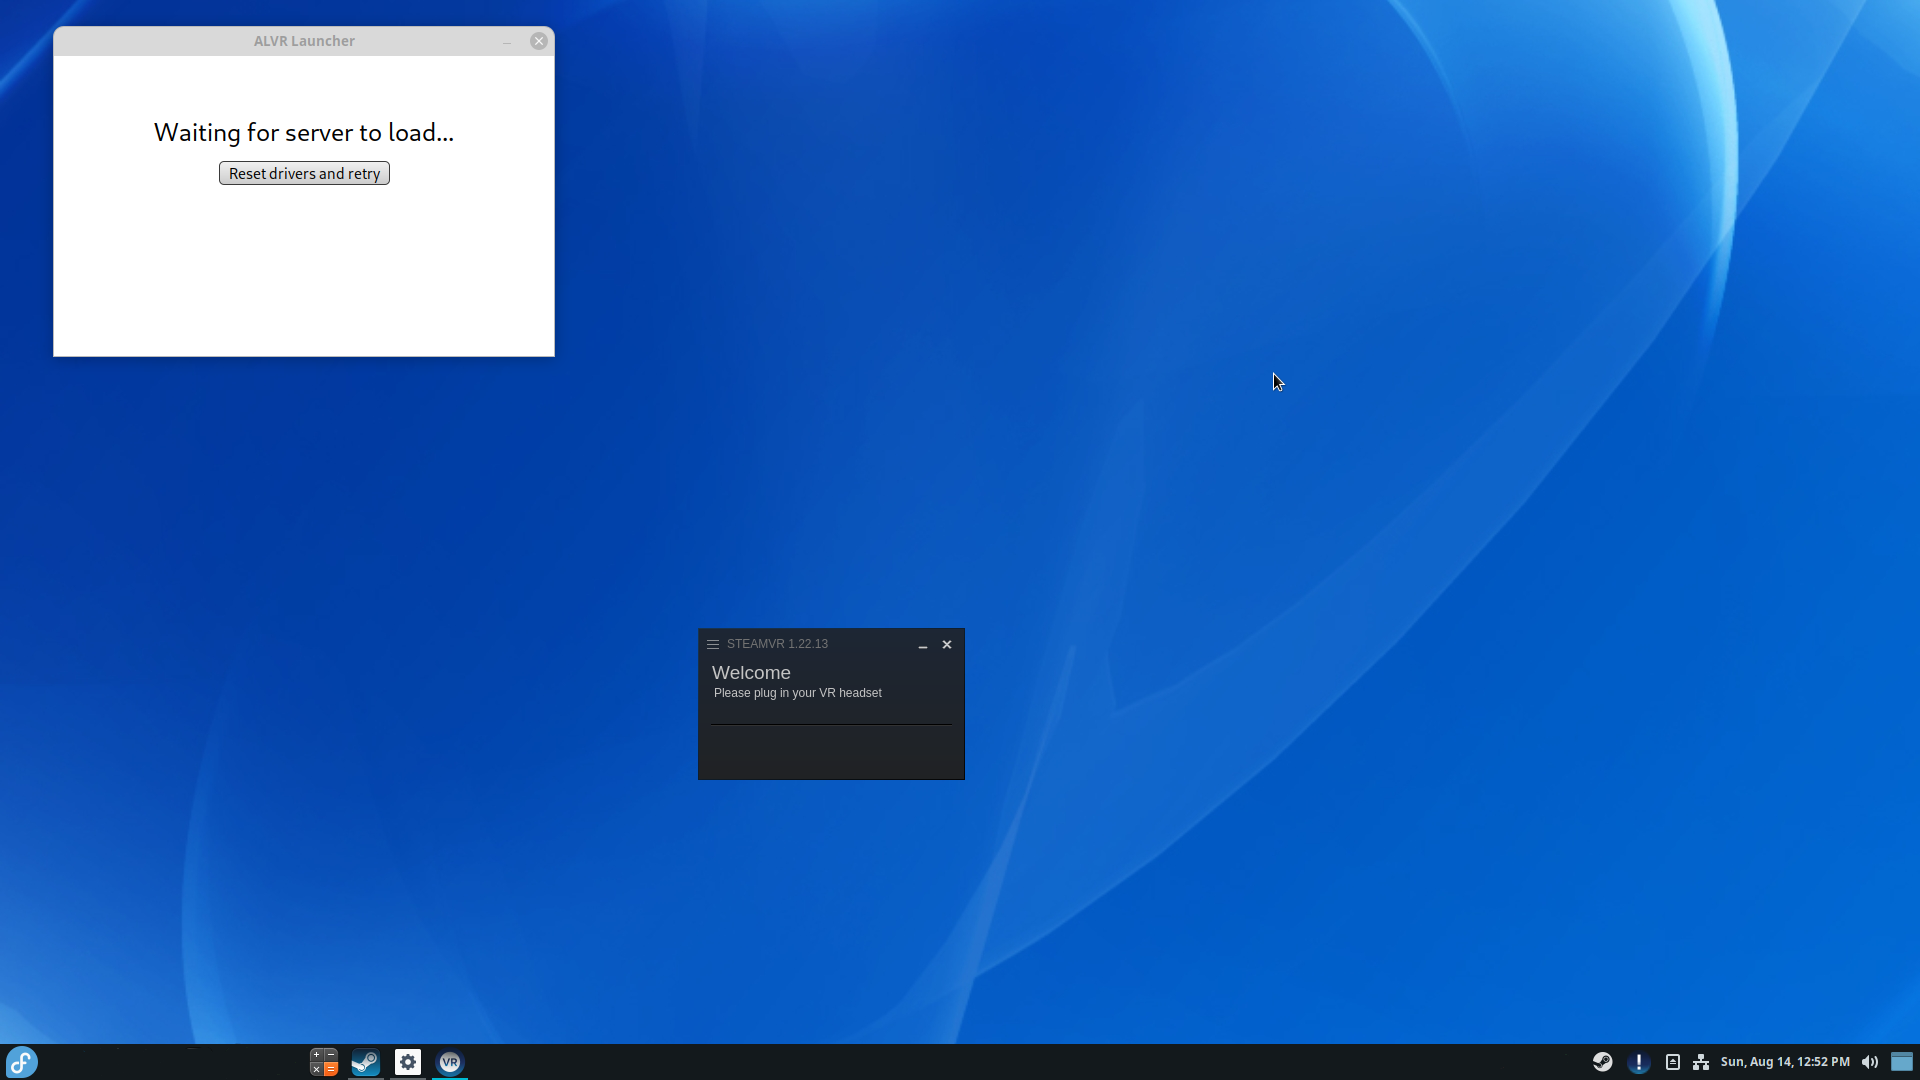Open the Steam icon in the taskbar
The width and height of the screenshot is (1920, 1080).
coord(365,1062)
